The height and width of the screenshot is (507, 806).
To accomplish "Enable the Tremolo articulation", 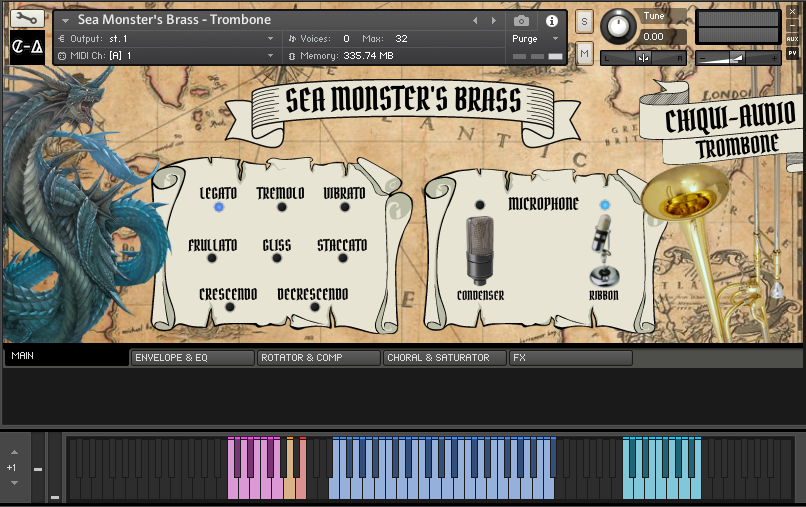I will 282,207.
